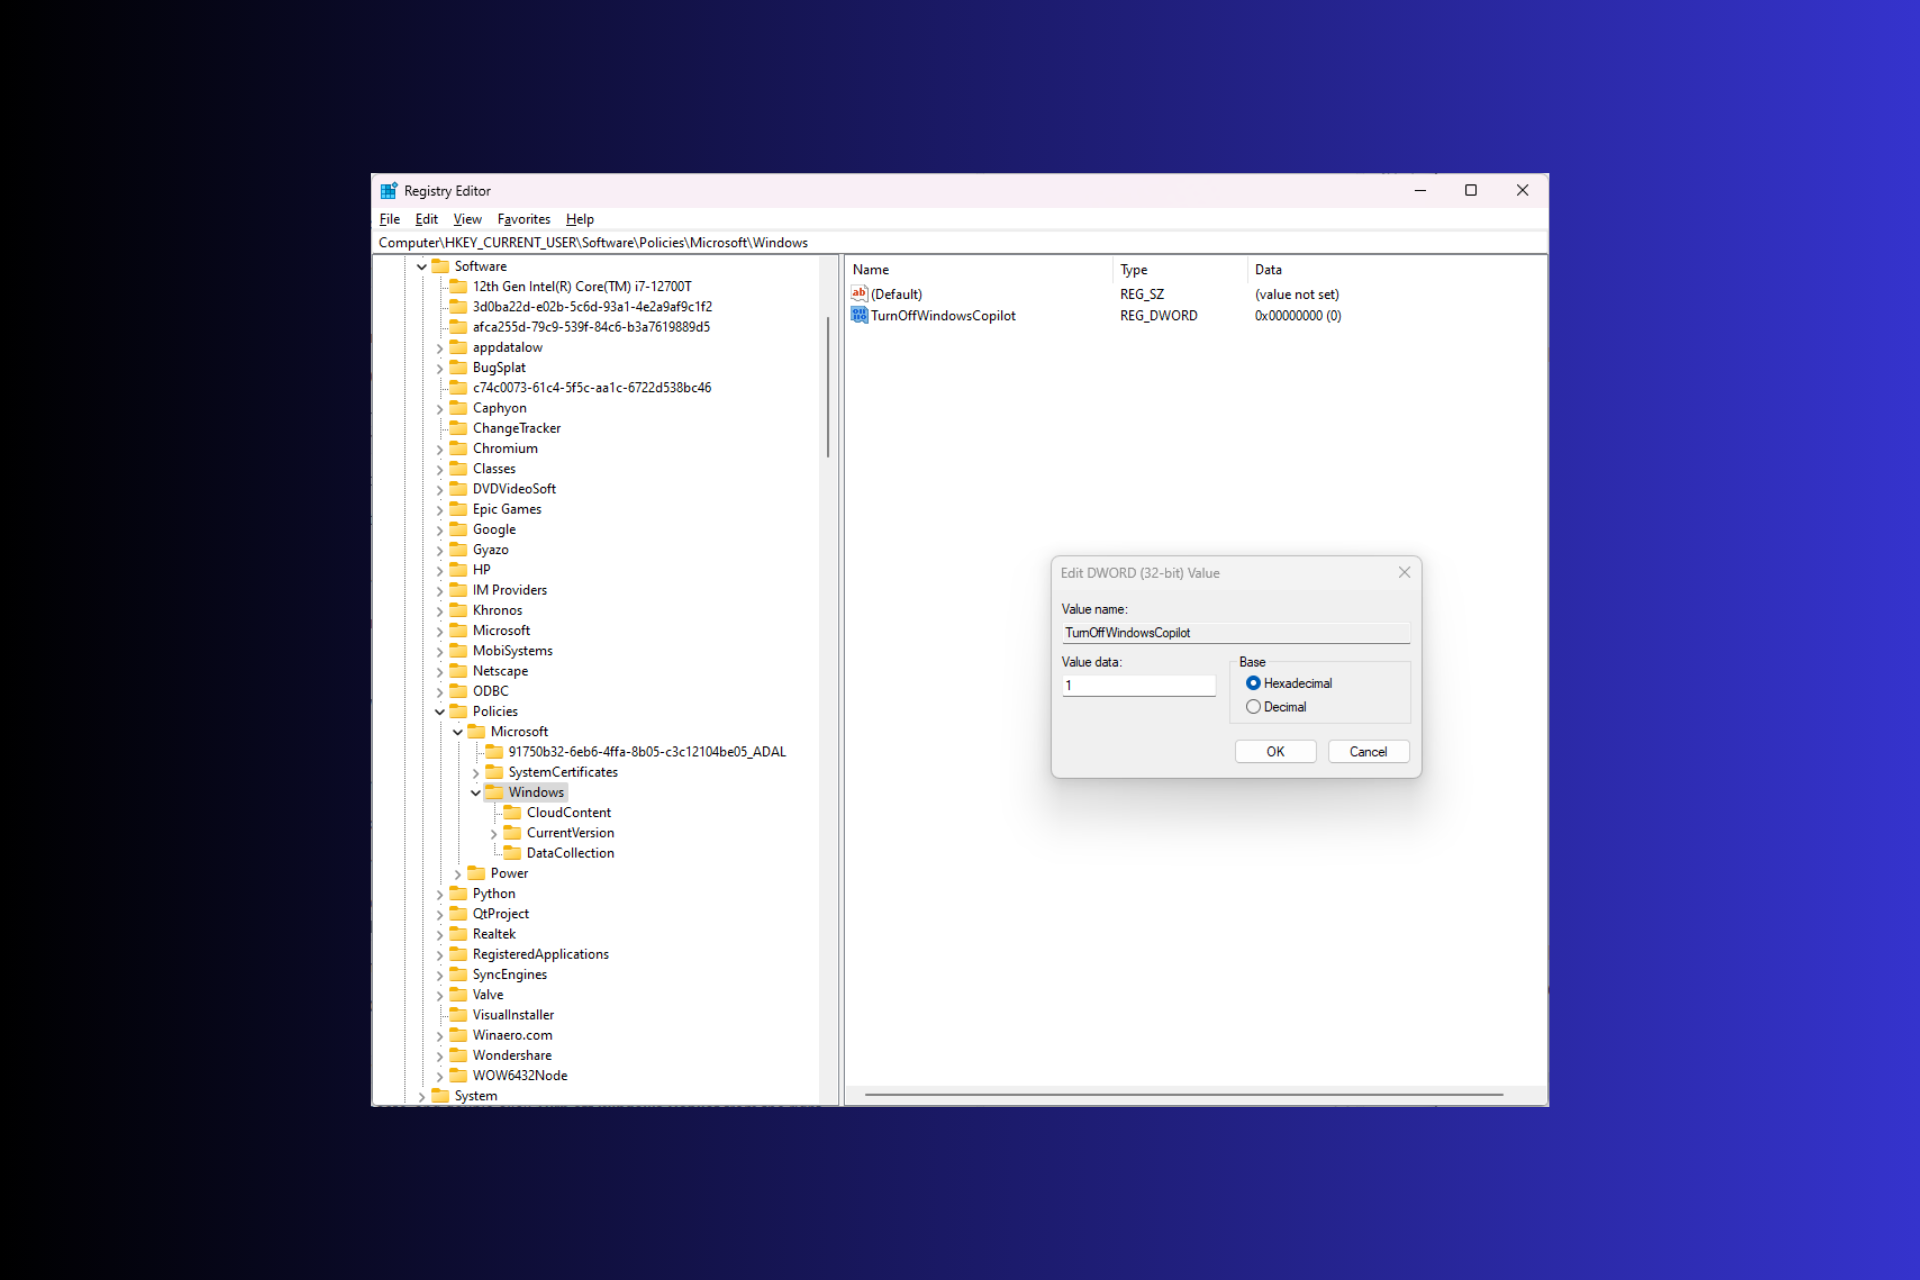Viewport: 1920px width, 1280px height.
Task: Click the Registry Editor icon in title bar
Action: (x=389, y=190)
